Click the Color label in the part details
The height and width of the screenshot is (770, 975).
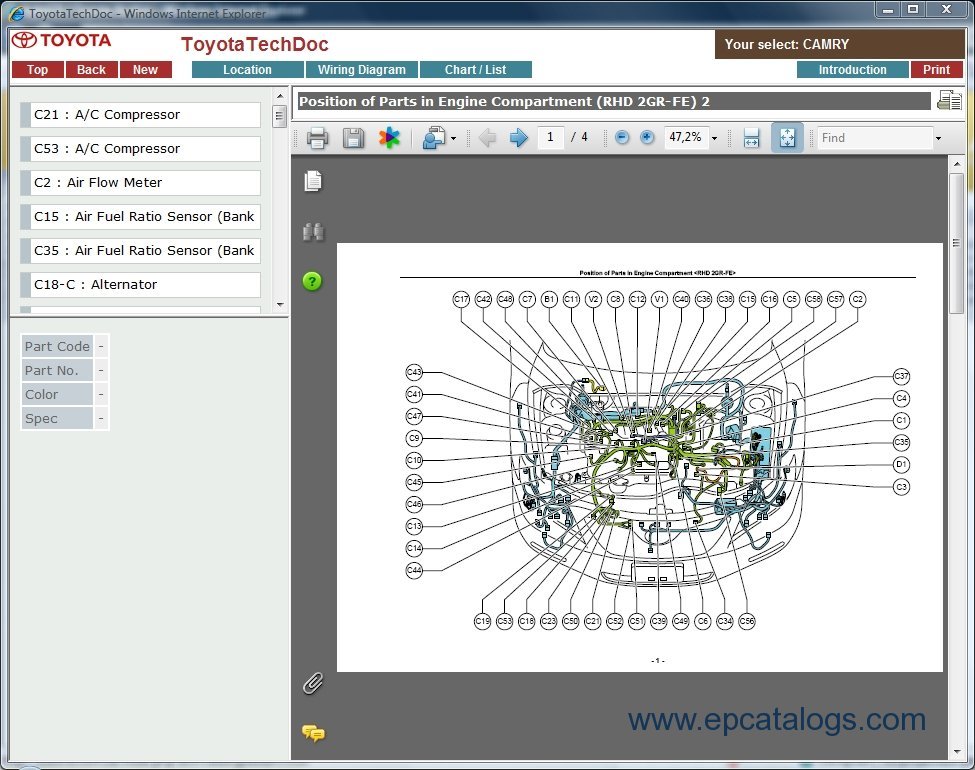57,394
